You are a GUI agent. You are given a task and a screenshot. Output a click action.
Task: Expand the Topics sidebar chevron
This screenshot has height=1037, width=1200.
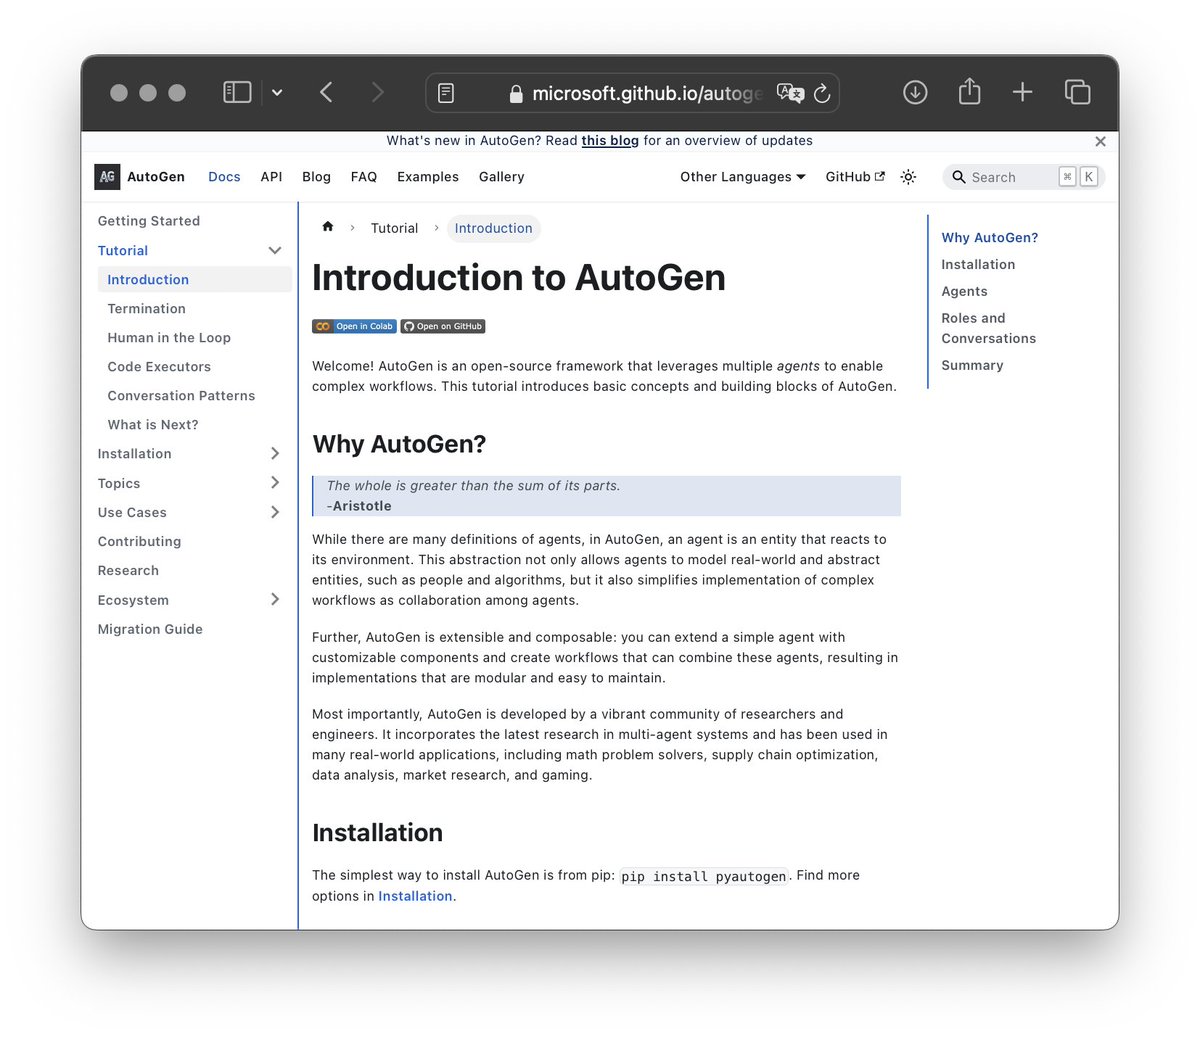[275, 483]
